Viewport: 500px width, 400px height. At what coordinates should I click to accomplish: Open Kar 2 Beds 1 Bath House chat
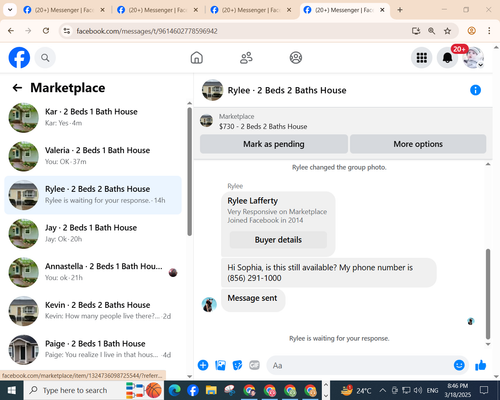[x=93, y=118]
